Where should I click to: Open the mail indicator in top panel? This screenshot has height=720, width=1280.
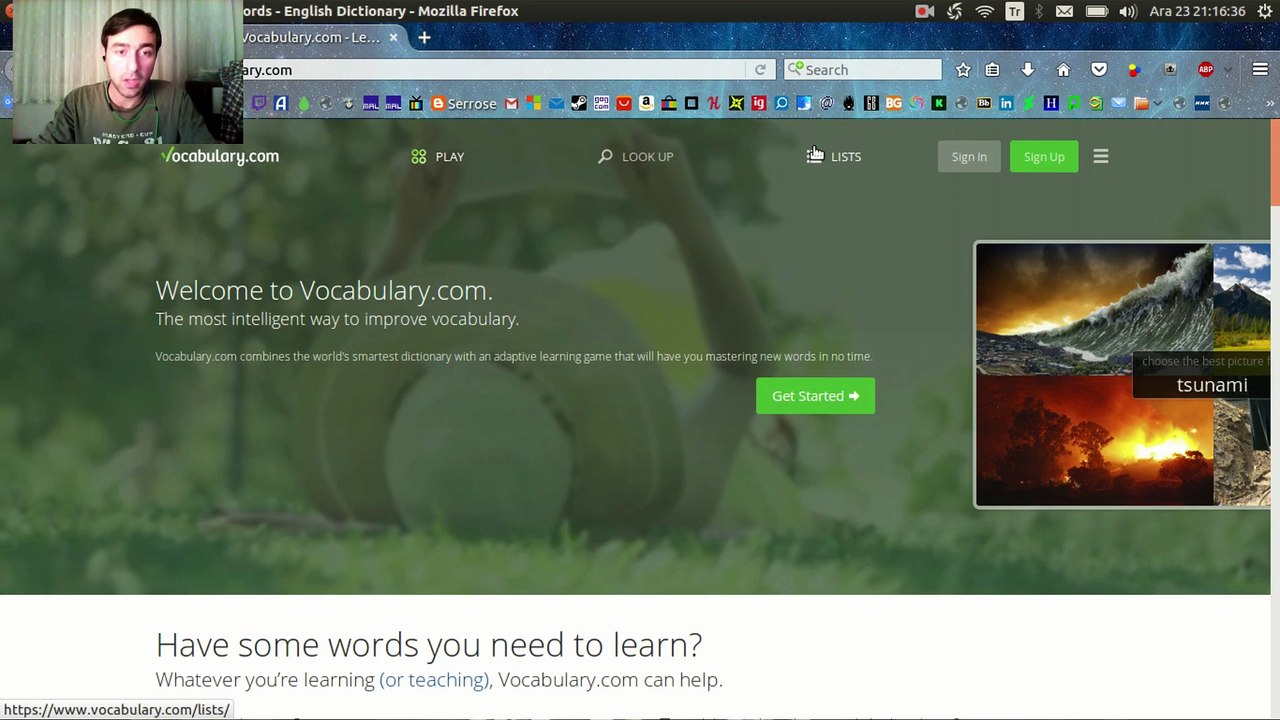click(x=1064, y=12)
